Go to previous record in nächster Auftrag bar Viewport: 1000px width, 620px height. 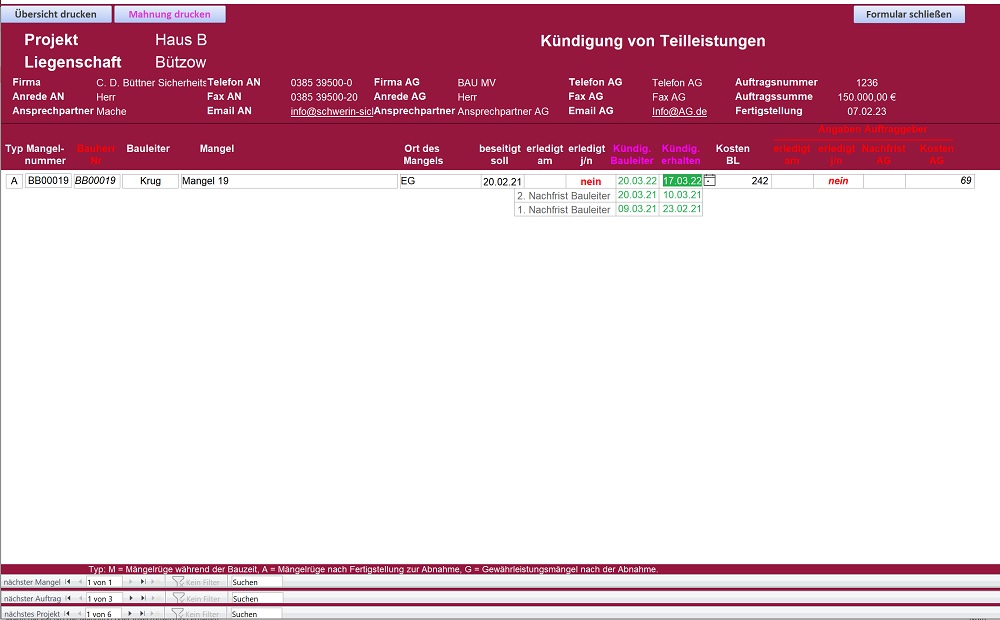click(80, 598)
